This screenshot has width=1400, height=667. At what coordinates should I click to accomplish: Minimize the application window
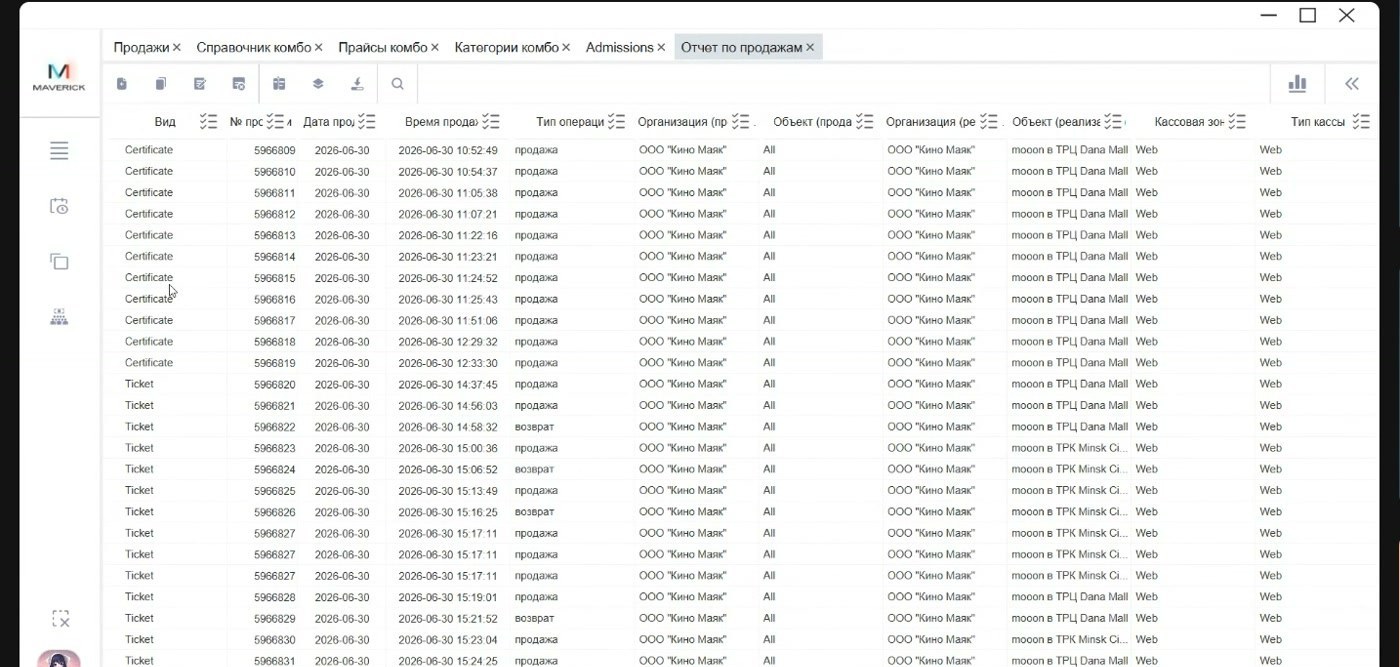(1269, 15)
